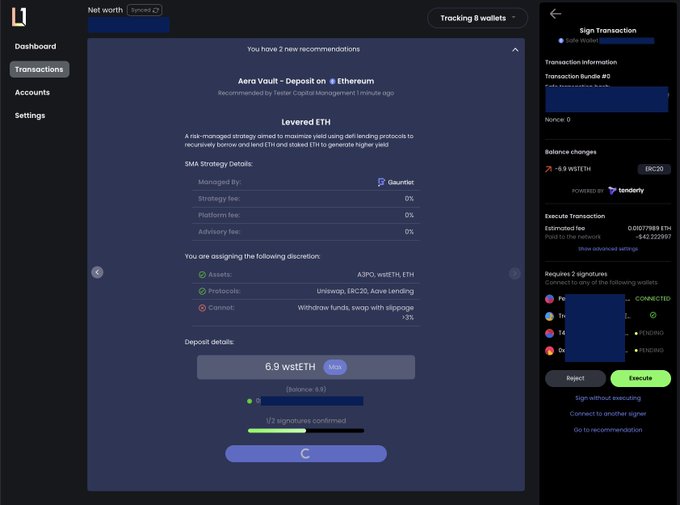Go to previous recommendation with left arrow
Screen dimensions: 680x505
pyautogui.click(x=97, y=272)
